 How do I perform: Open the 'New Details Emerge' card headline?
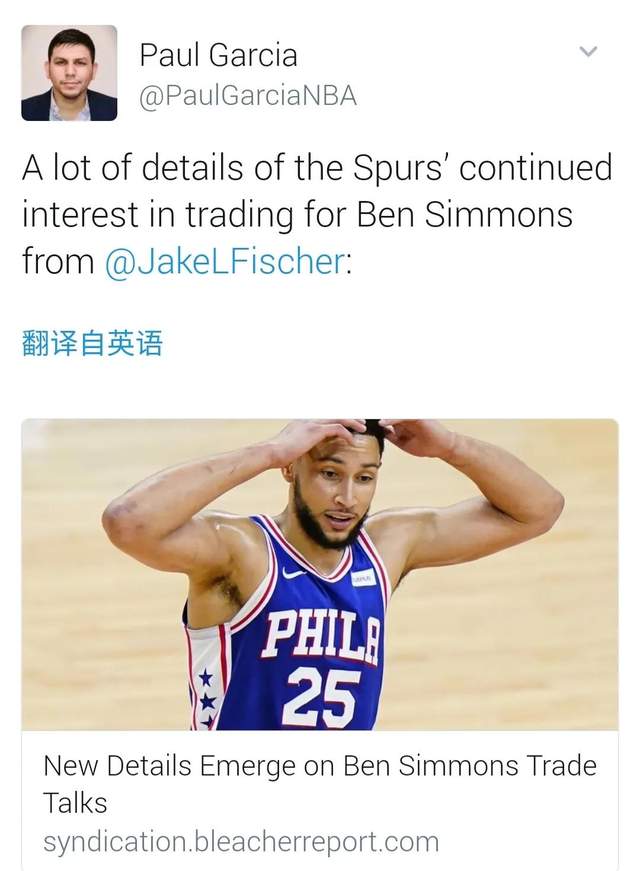click(x=320, y=784)
